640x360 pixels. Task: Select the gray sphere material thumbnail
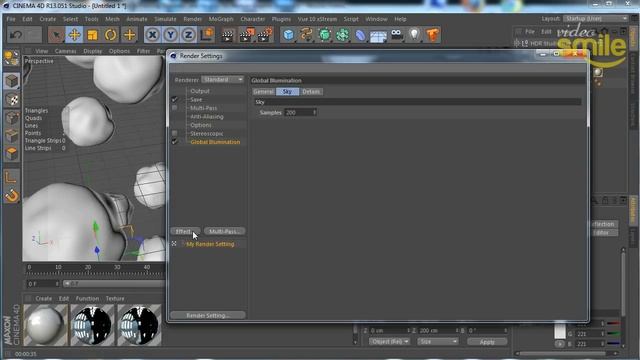click(45, 325)
